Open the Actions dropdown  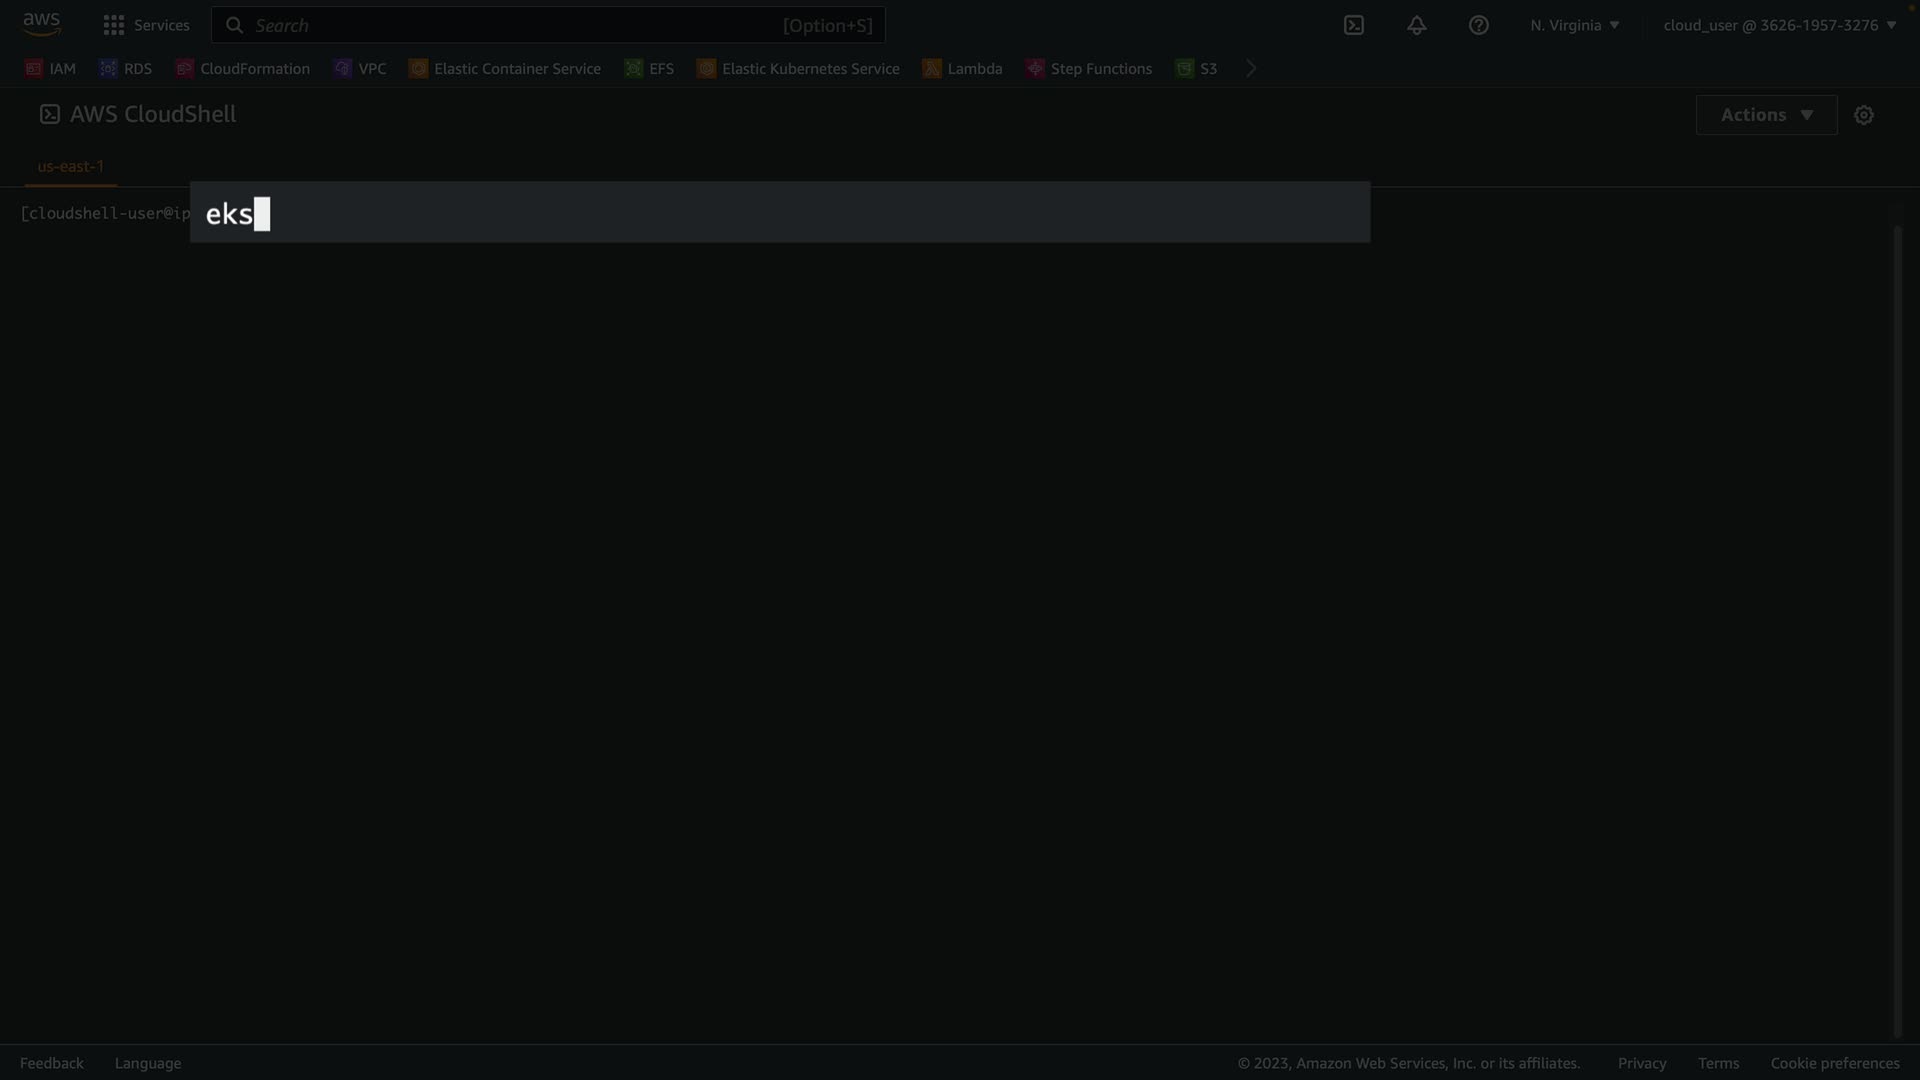[x=1766, y=115]
